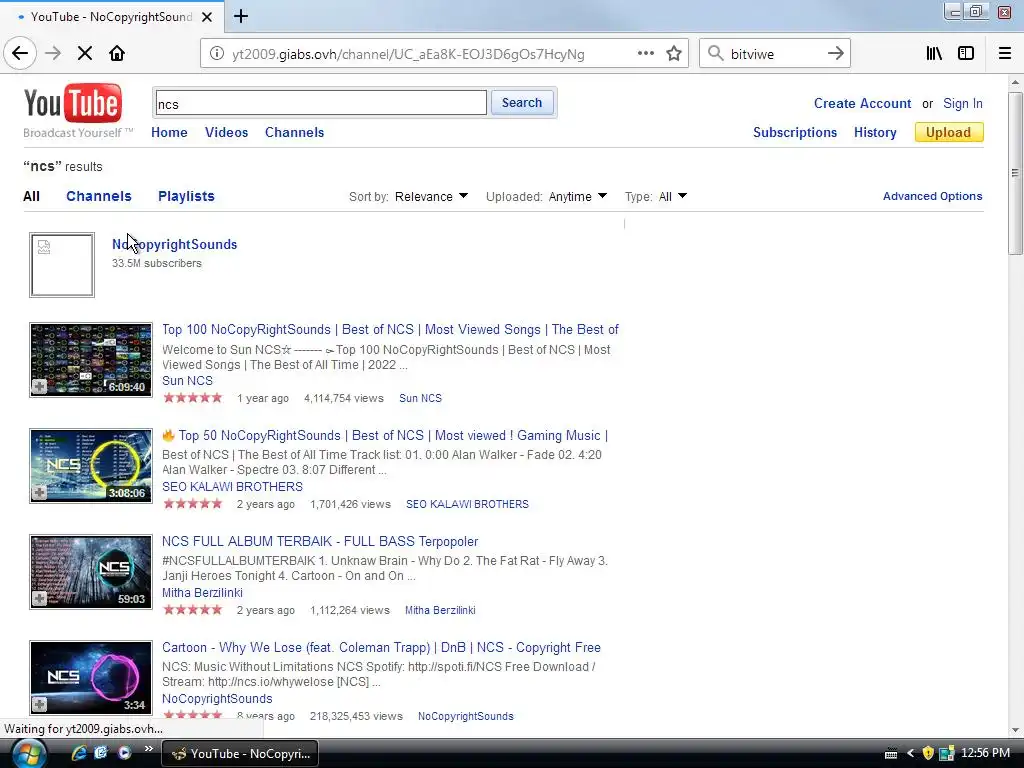Open Top 100 NoCopyRightSounds video title

tap(391, 330)
